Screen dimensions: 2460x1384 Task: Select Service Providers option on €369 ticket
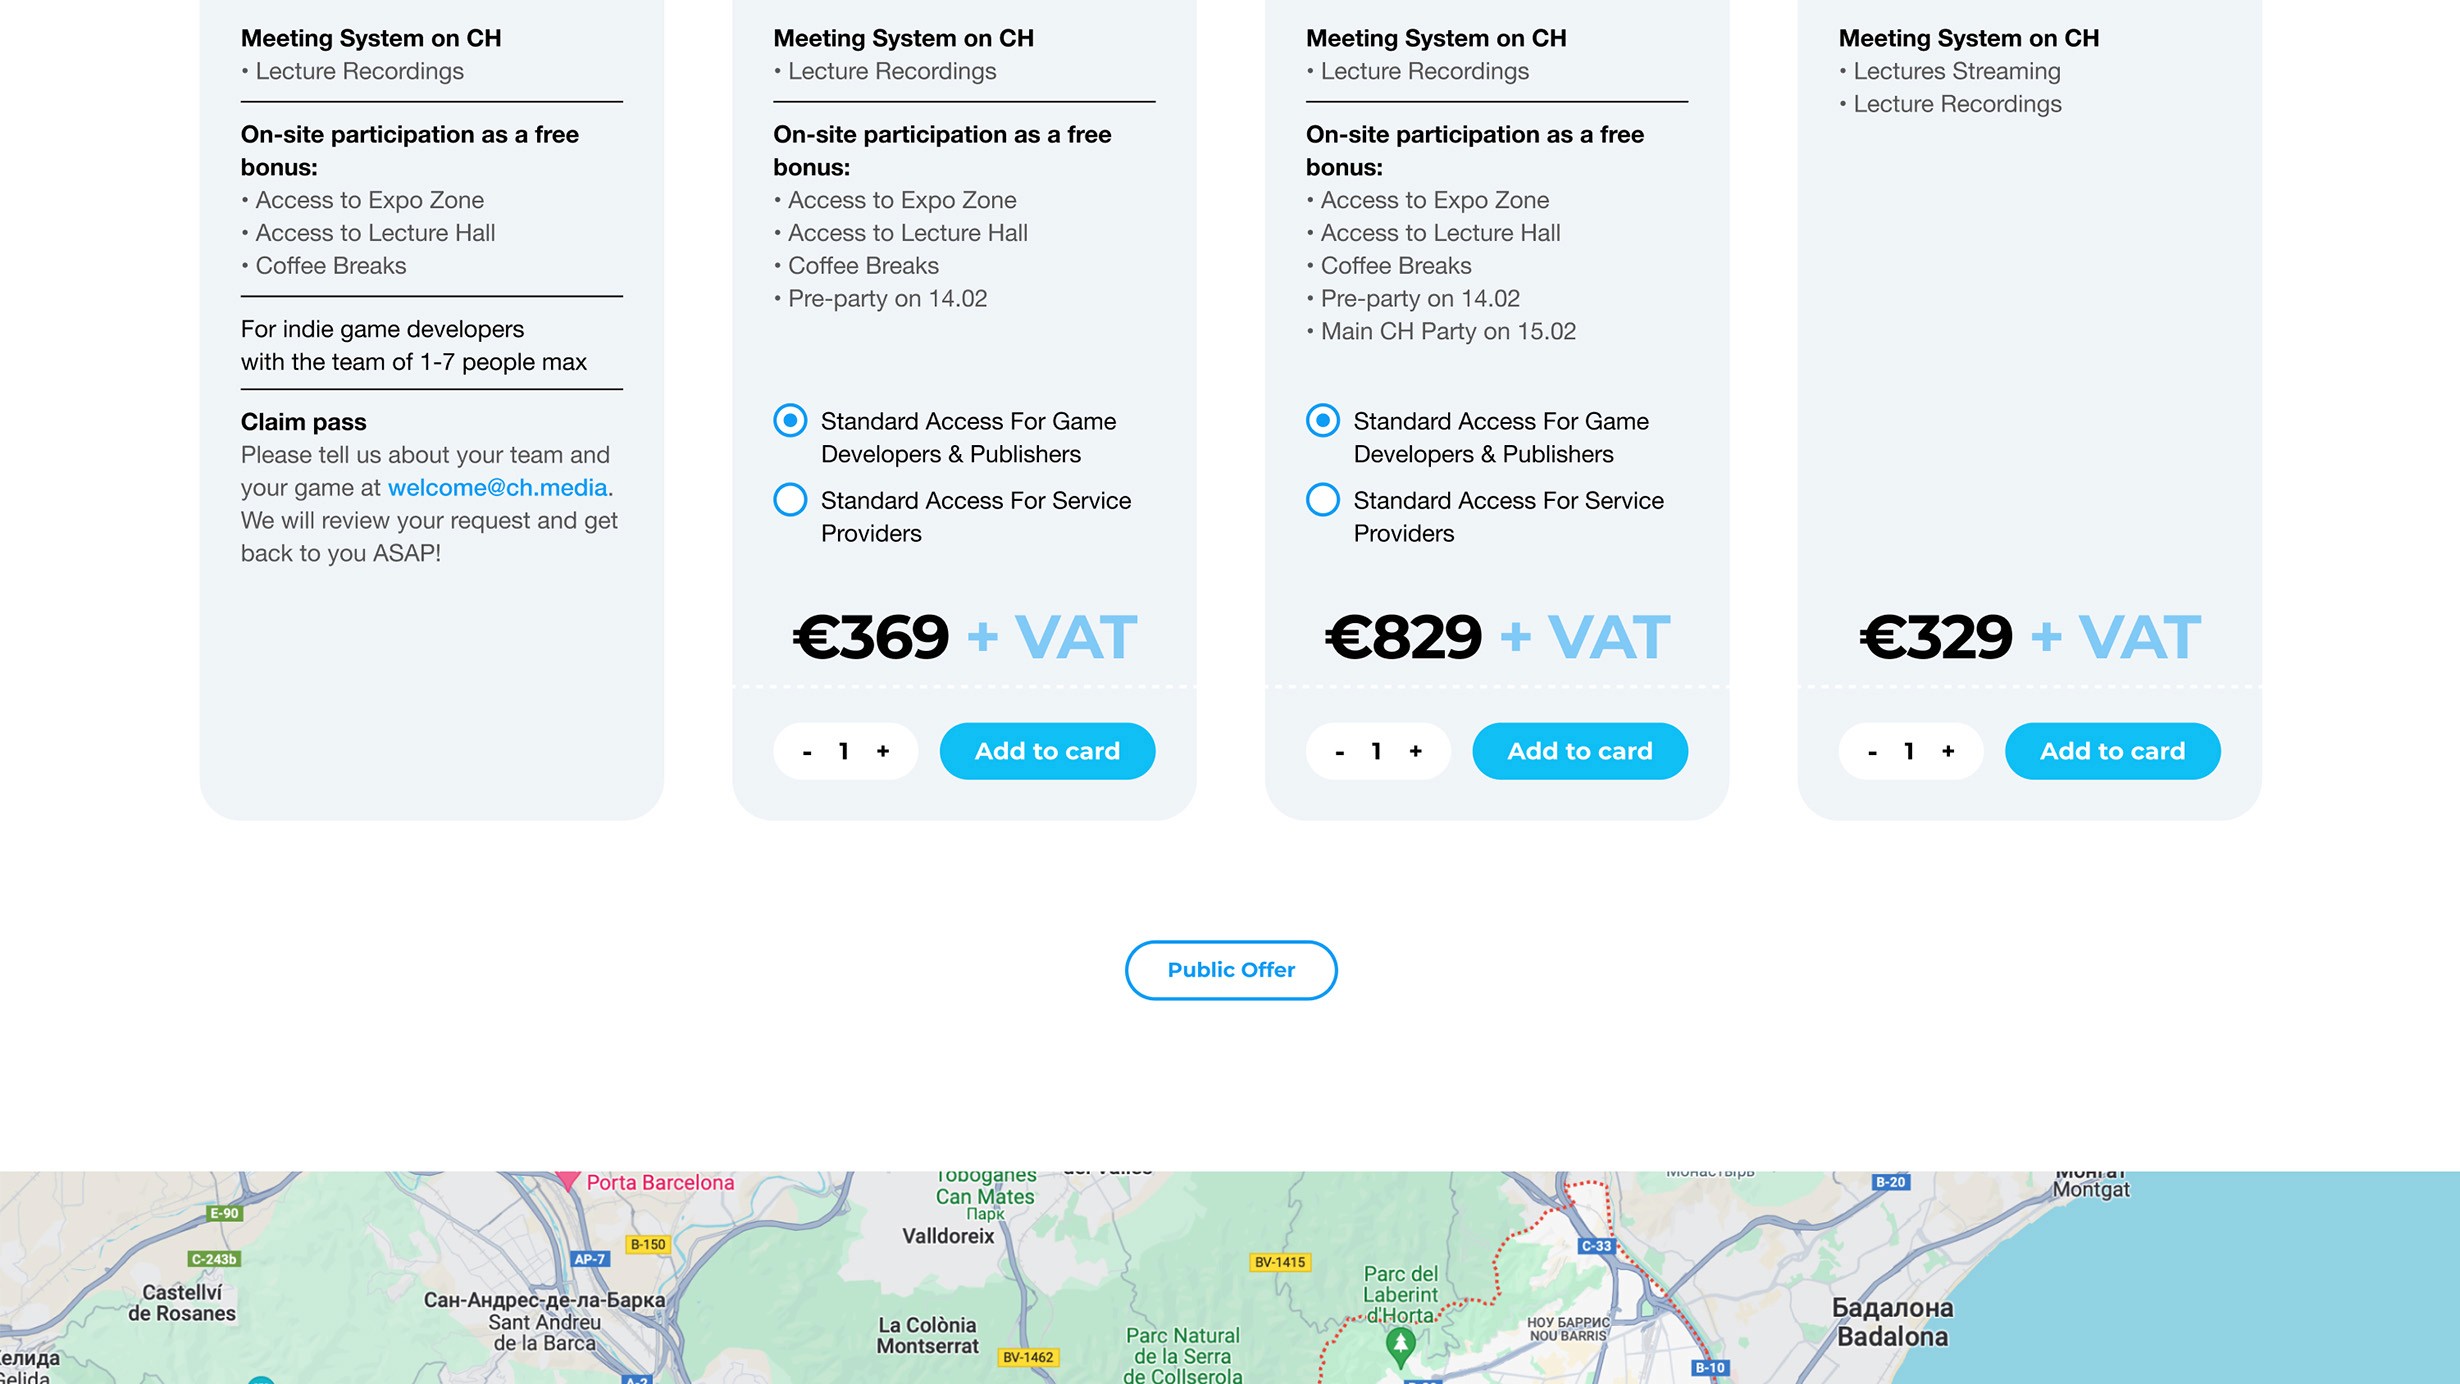pyautogui.click(x=790, y=500)
